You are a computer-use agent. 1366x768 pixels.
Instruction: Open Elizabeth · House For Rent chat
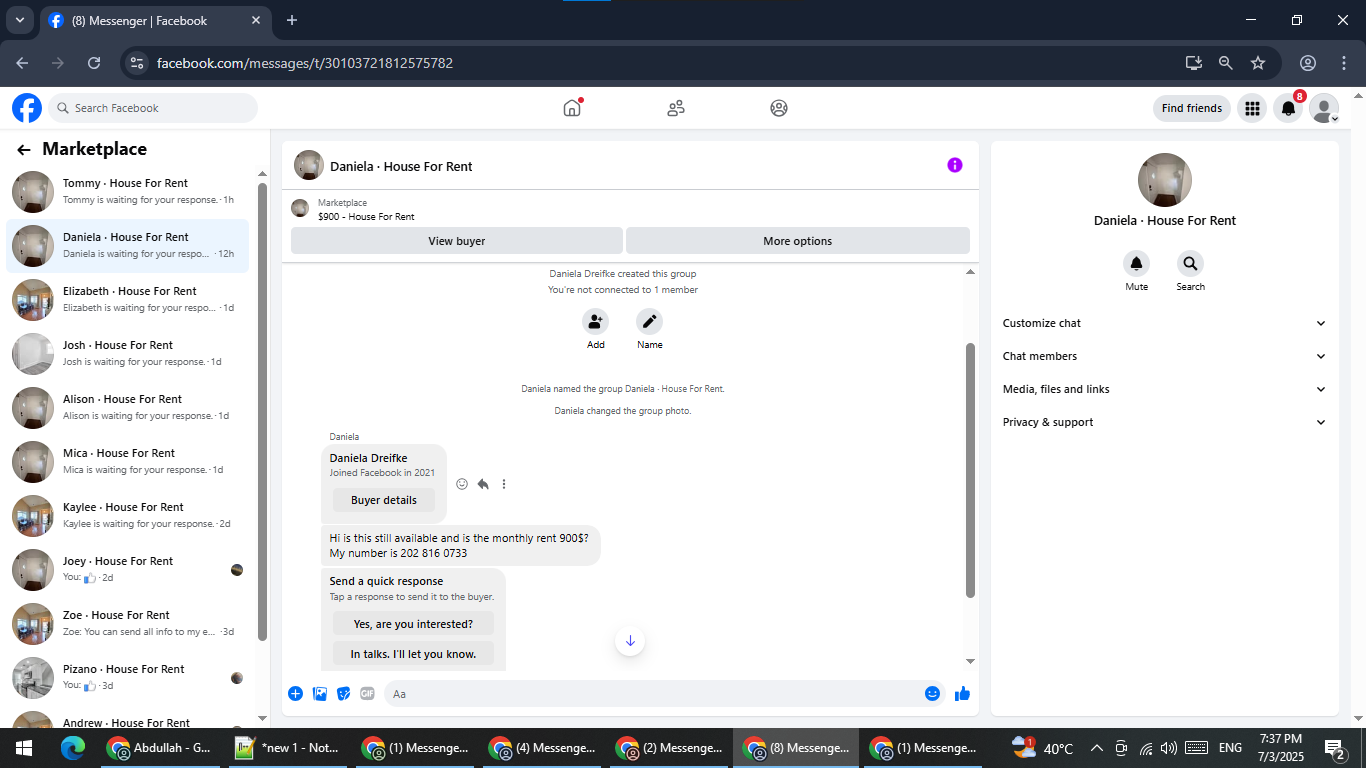click(128, 300)
